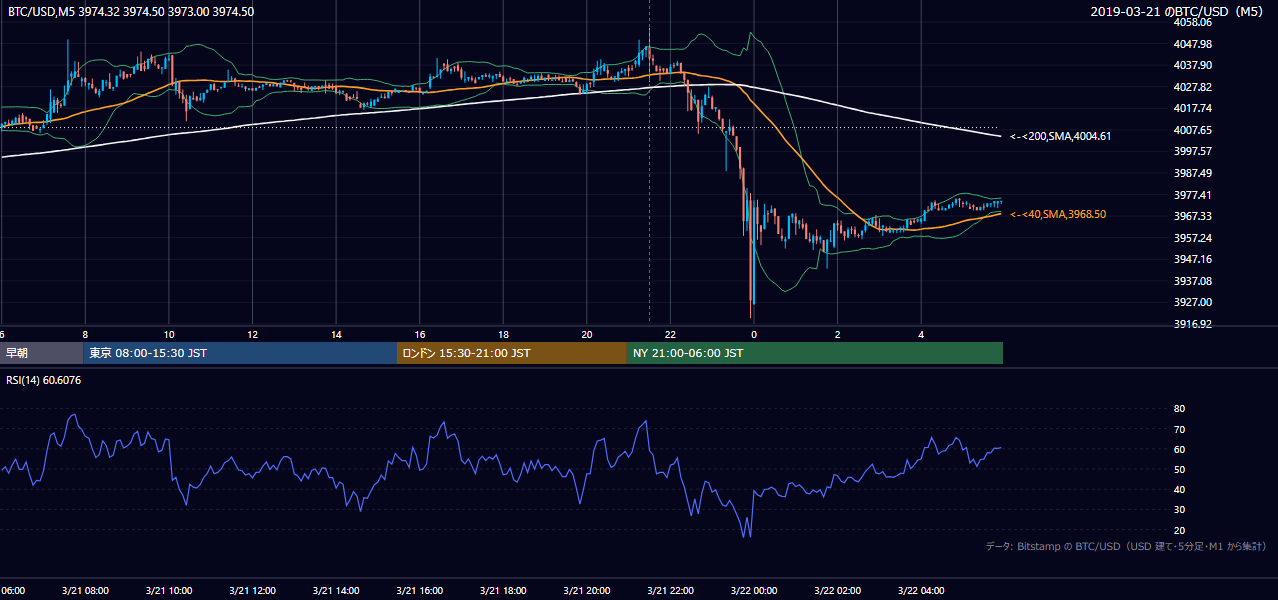Click hour tick 22 under price chart
The width and height of the screenshot is (1278, 600).
click(671, 334)
